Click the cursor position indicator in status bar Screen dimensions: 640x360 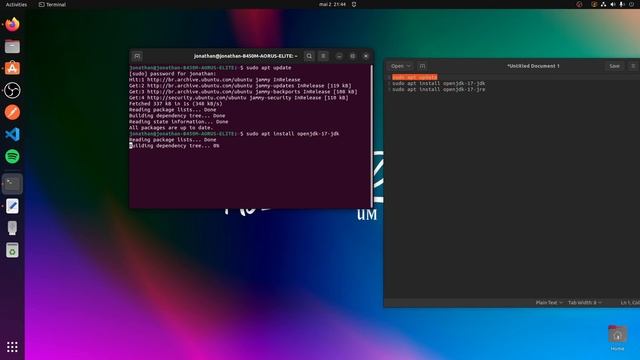(x=630, y=302)
